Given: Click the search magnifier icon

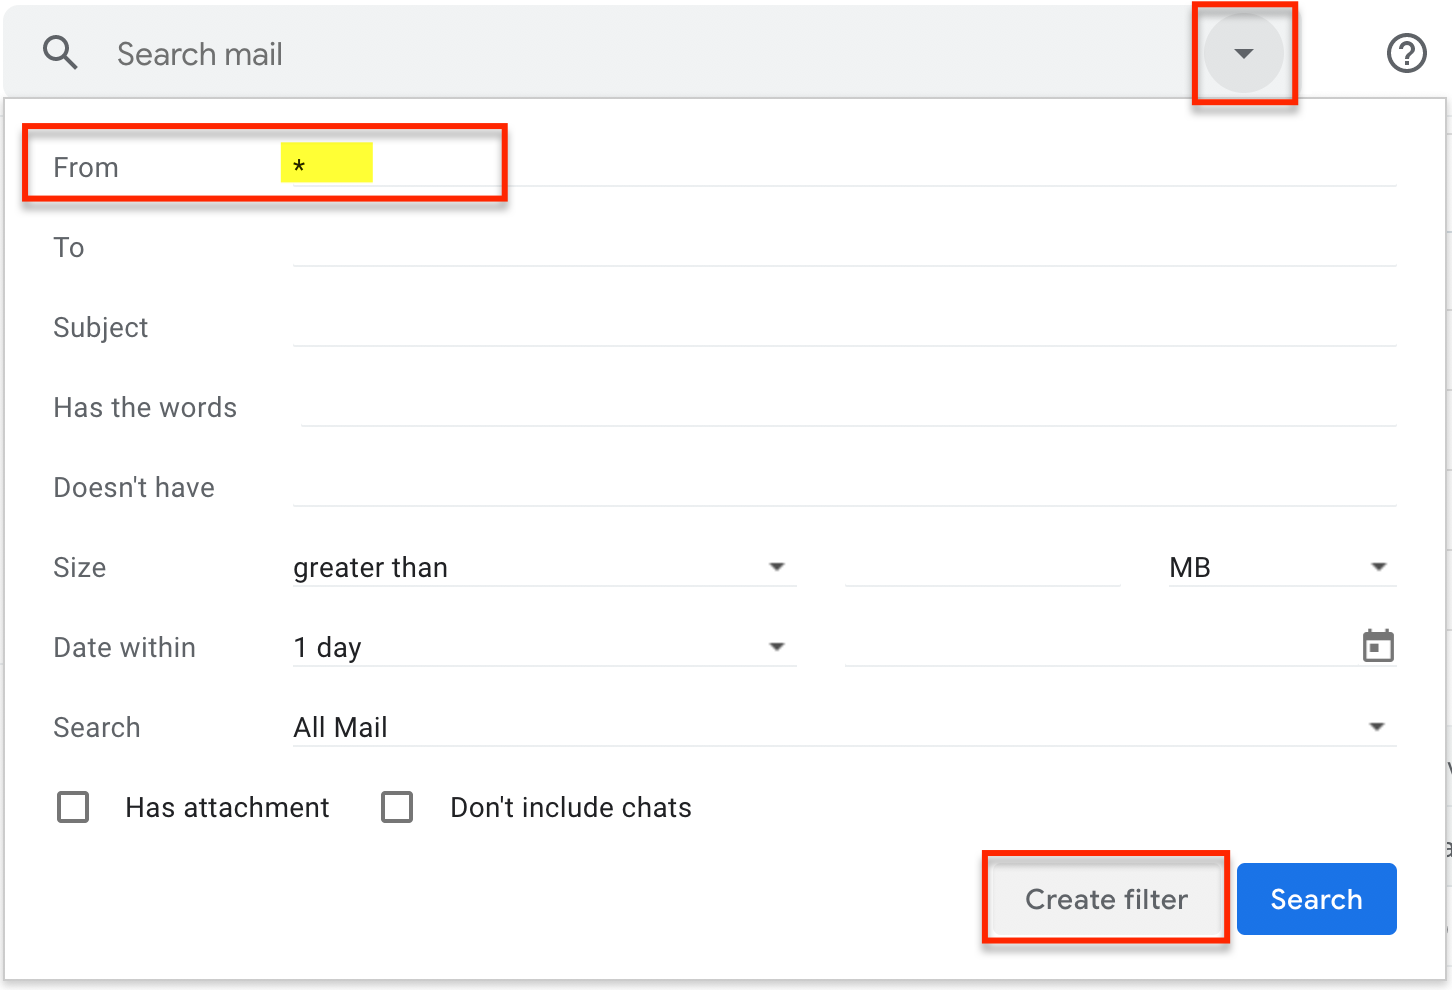Looking at the screenshot, I should tap(60, 52).
